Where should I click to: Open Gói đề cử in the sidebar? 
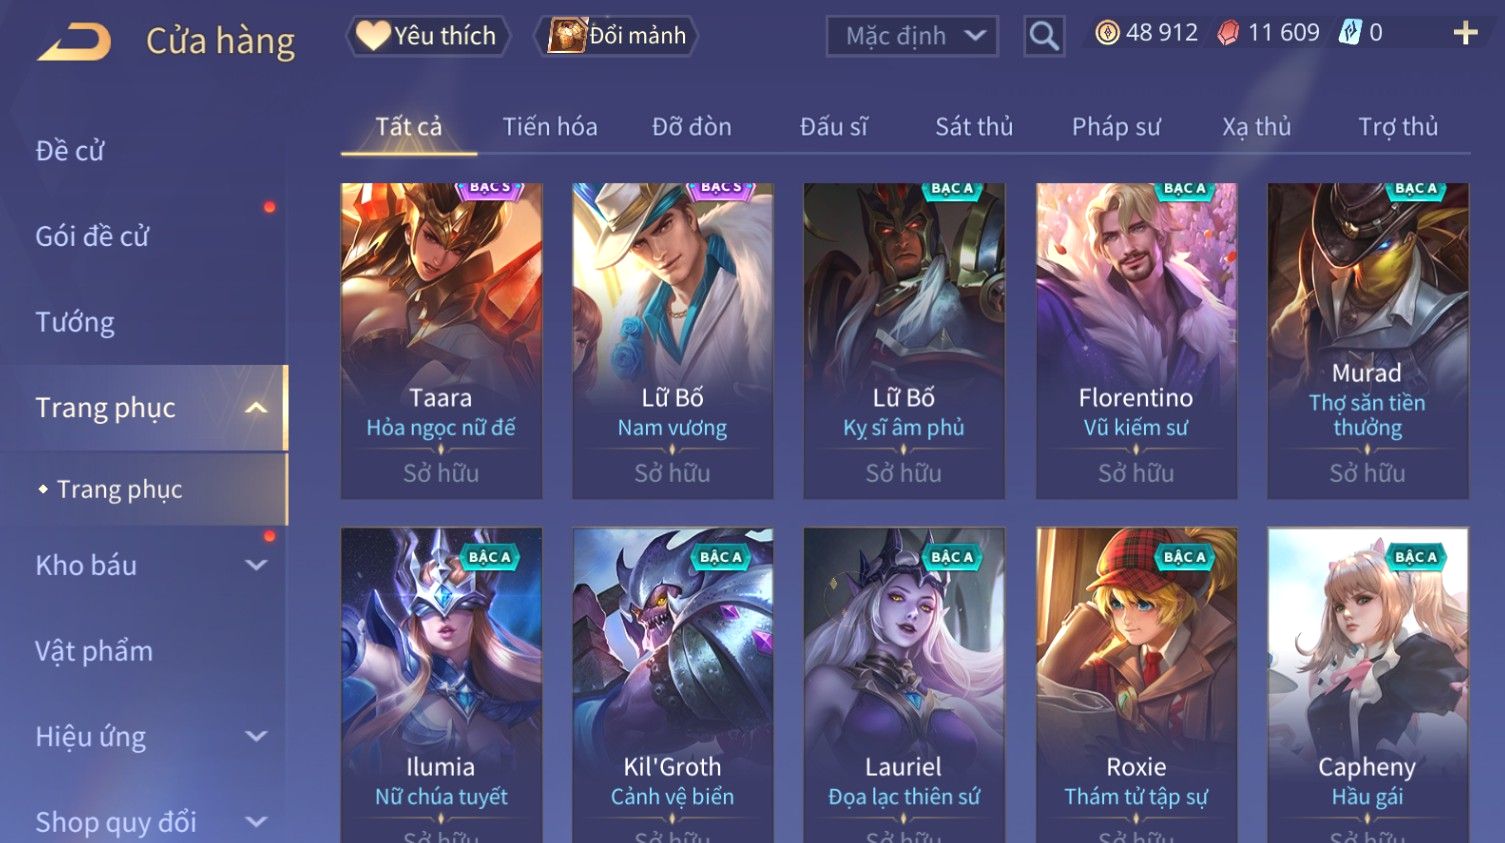(x=92, y=236)
